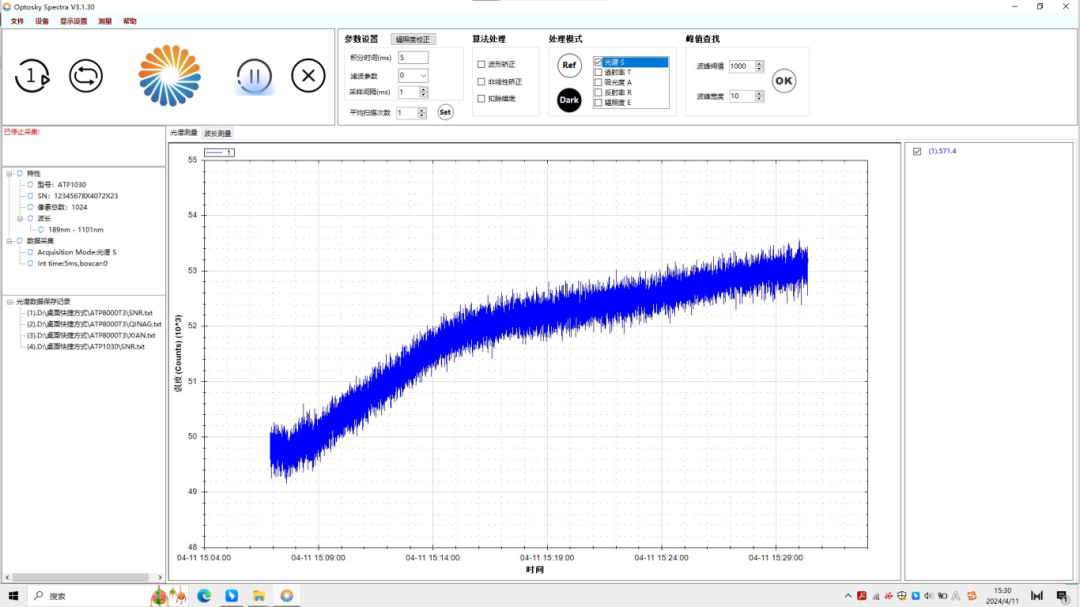Click the 189nm - 1101nm node icon
Viewport: 1080px width, 607px height.
coord(41,229)
